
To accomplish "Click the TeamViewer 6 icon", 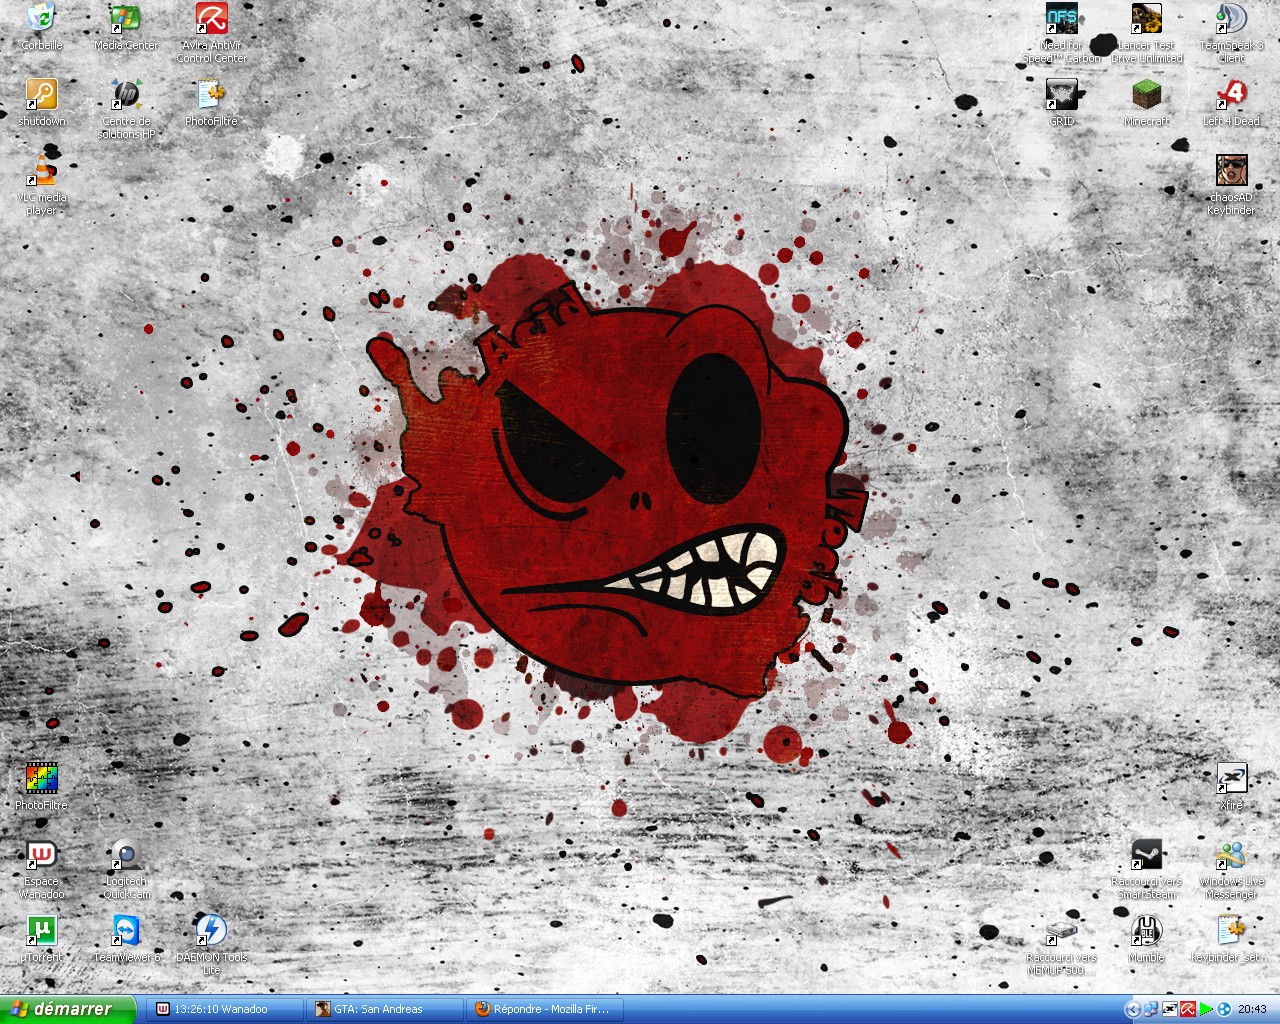I will tap(126, 931).
